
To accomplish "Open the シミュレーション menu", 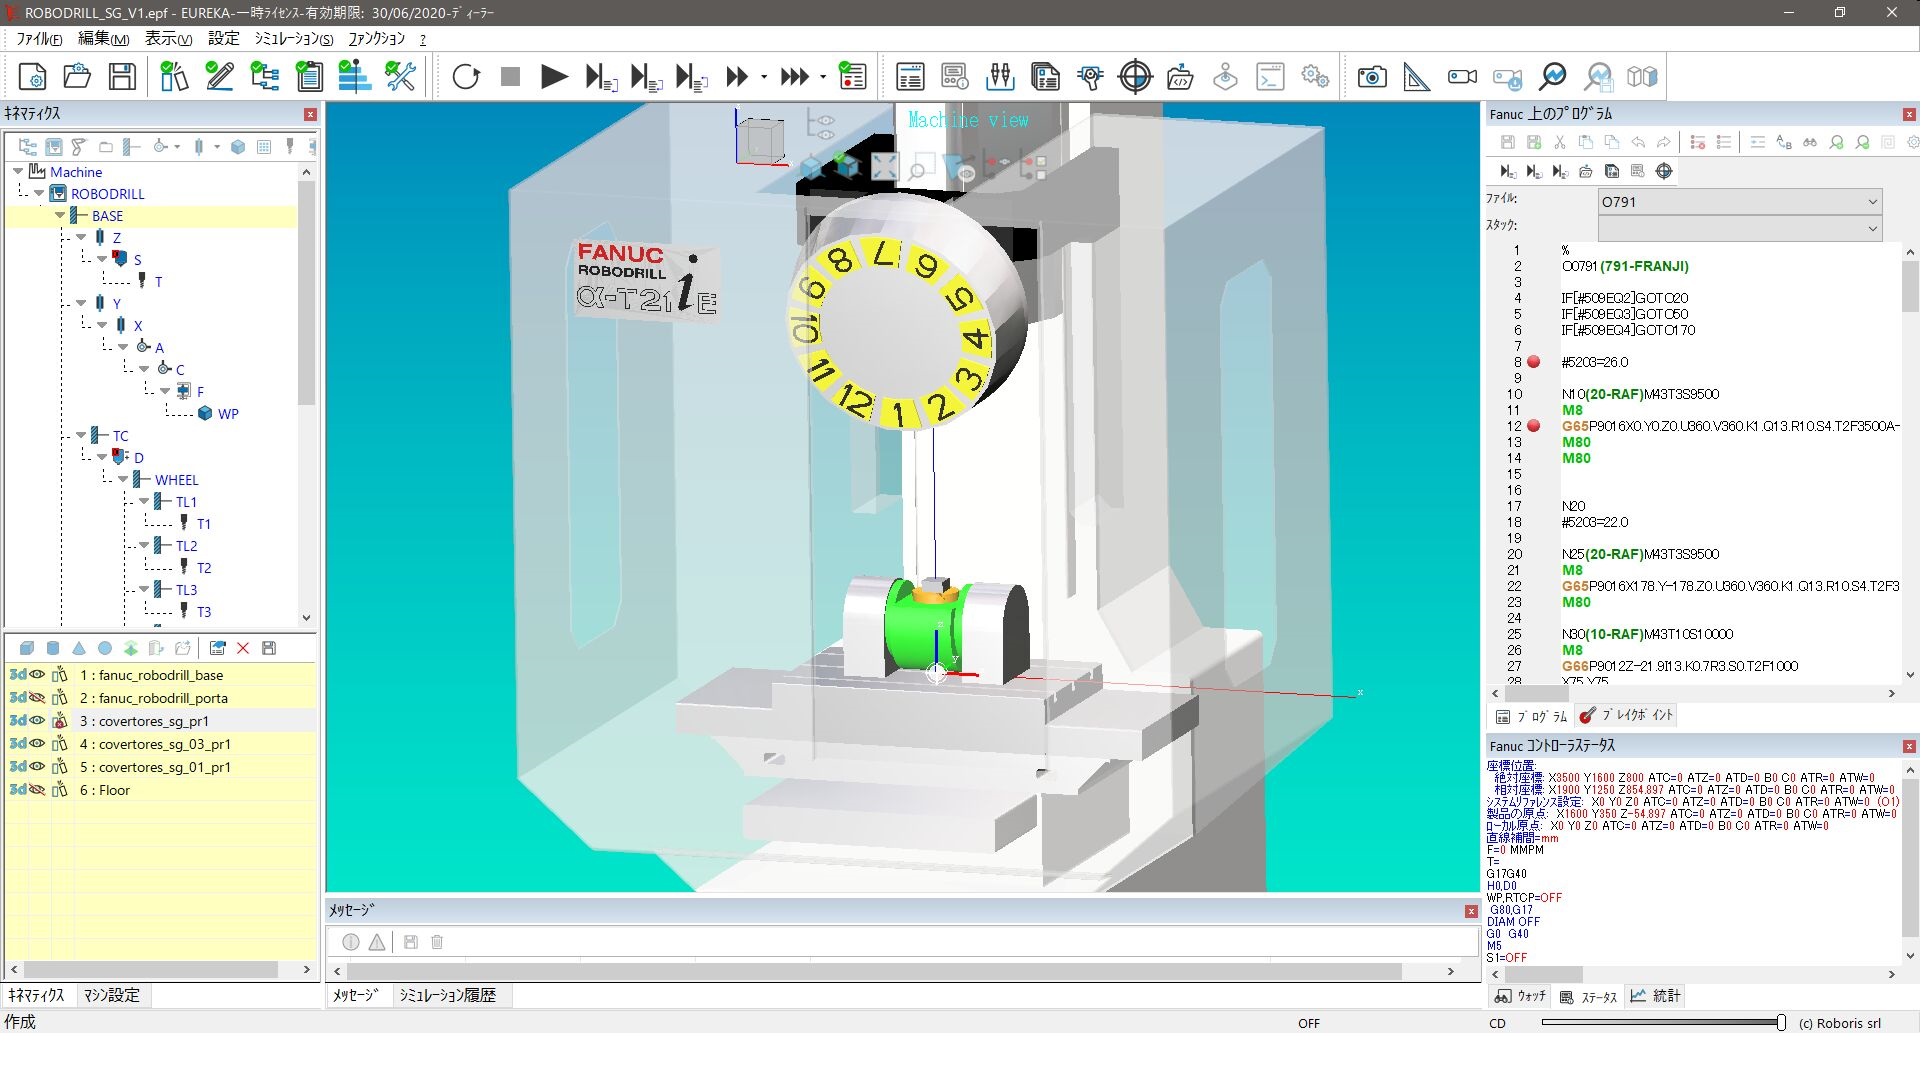I will click(x=293, y=39).
